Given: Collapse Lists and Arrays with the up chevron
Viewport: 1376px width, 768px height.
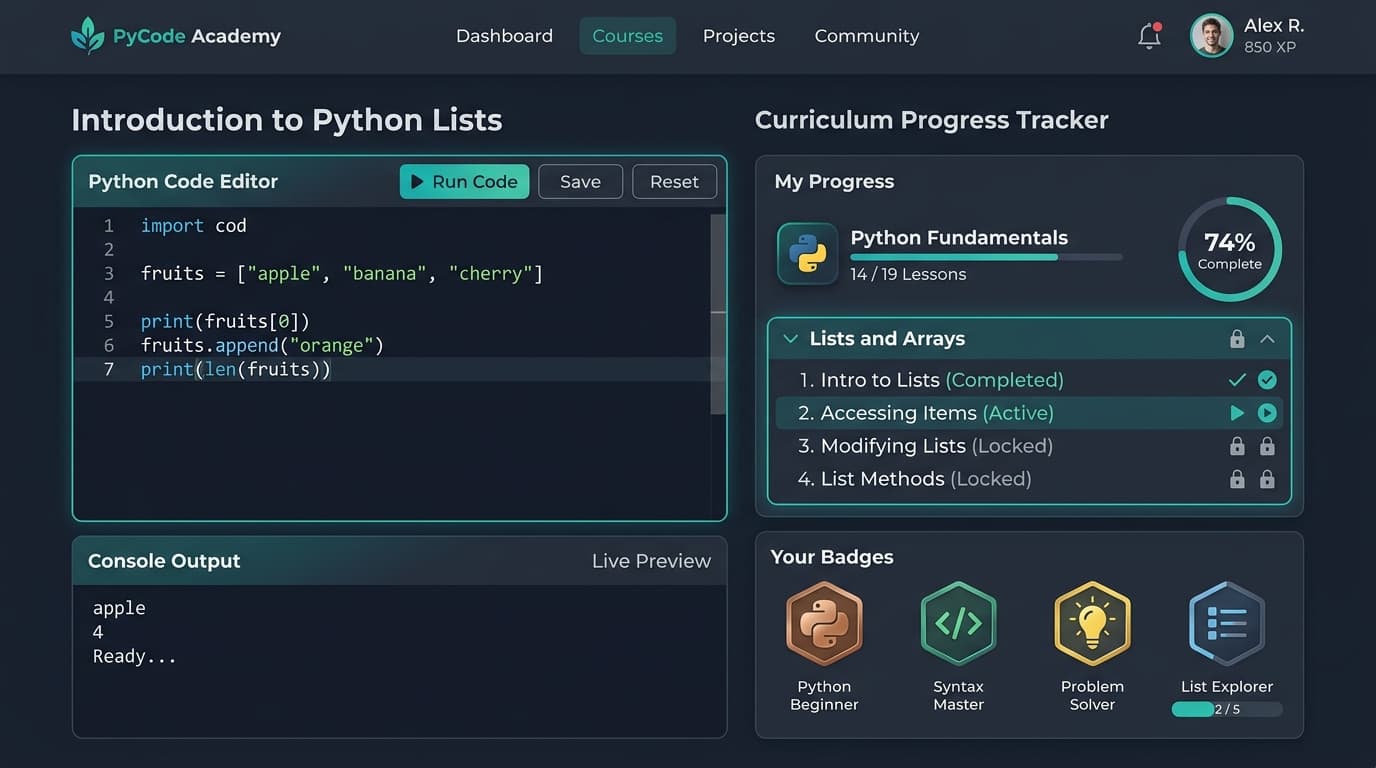Looking at the screenshot, I should pos(1267,339).
